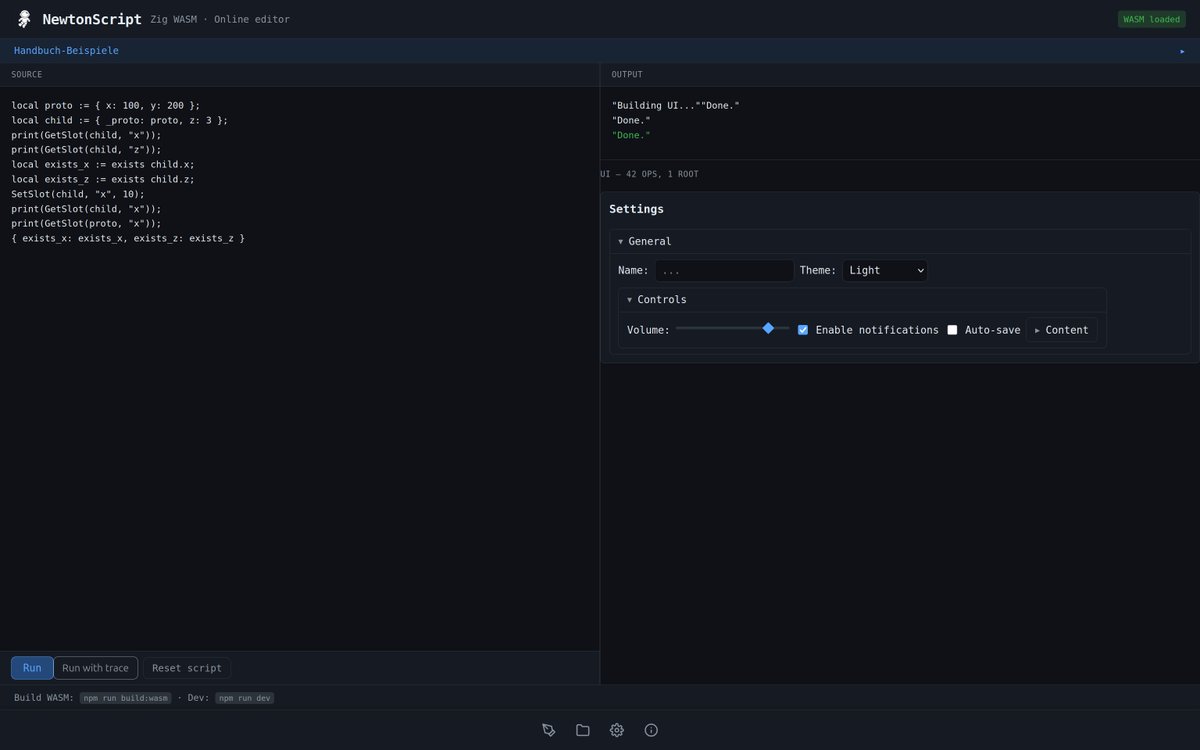The image size is (1200, 750).
Task: Open the settings gear icon
Action: 617,730
